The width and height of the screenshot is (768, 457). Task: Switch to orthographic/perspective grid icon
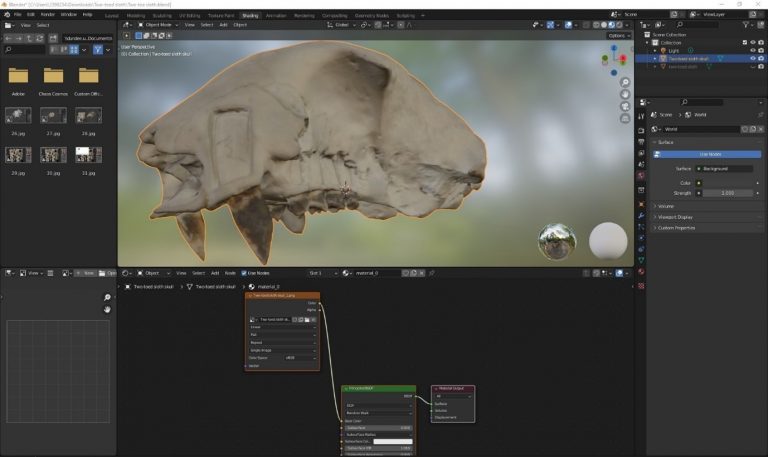[x=623, y=119]
